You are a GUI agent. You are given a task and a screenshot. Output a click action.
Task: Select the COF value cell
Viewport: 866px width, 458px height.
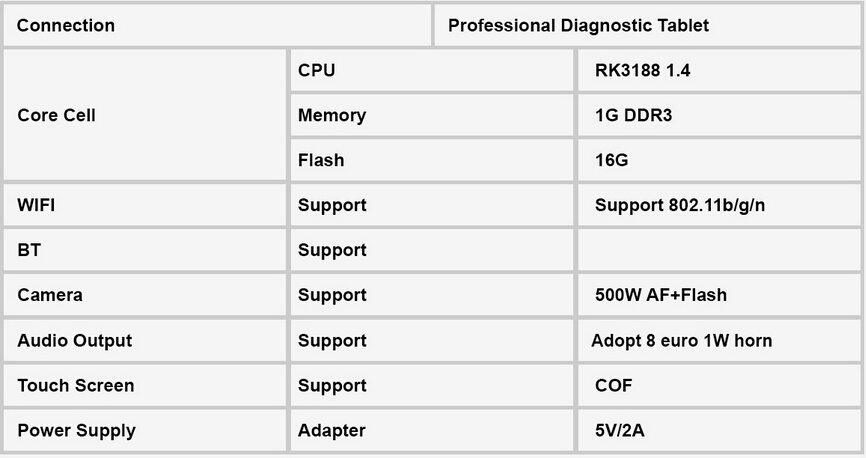719,385
